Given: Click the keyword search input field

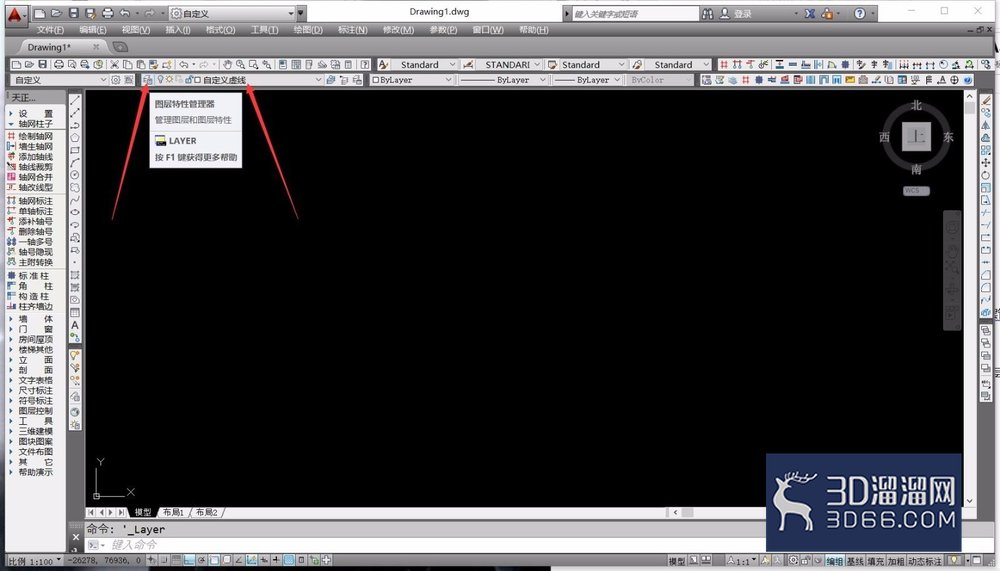Looking at the screenshot, I should 635,13.
